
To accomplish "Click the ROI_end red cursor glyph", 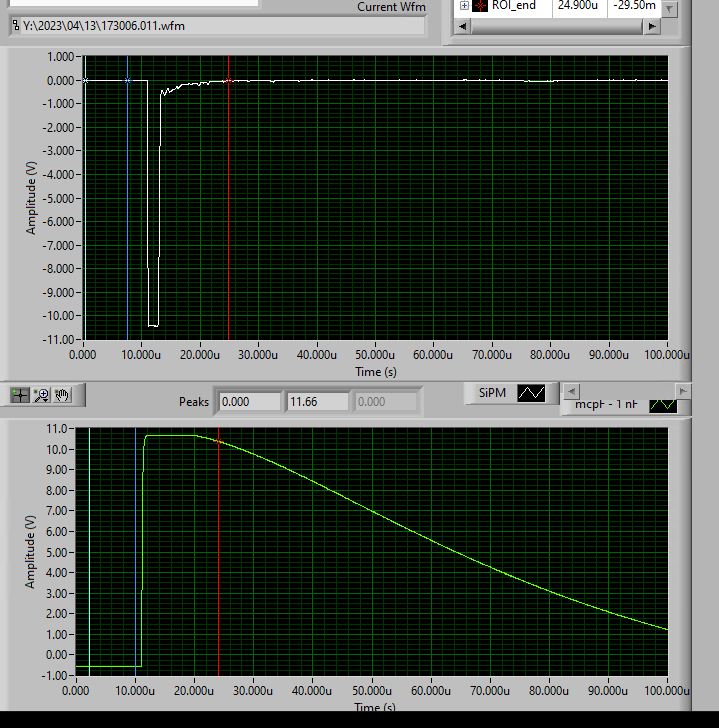I will click(x=480, y=6).
